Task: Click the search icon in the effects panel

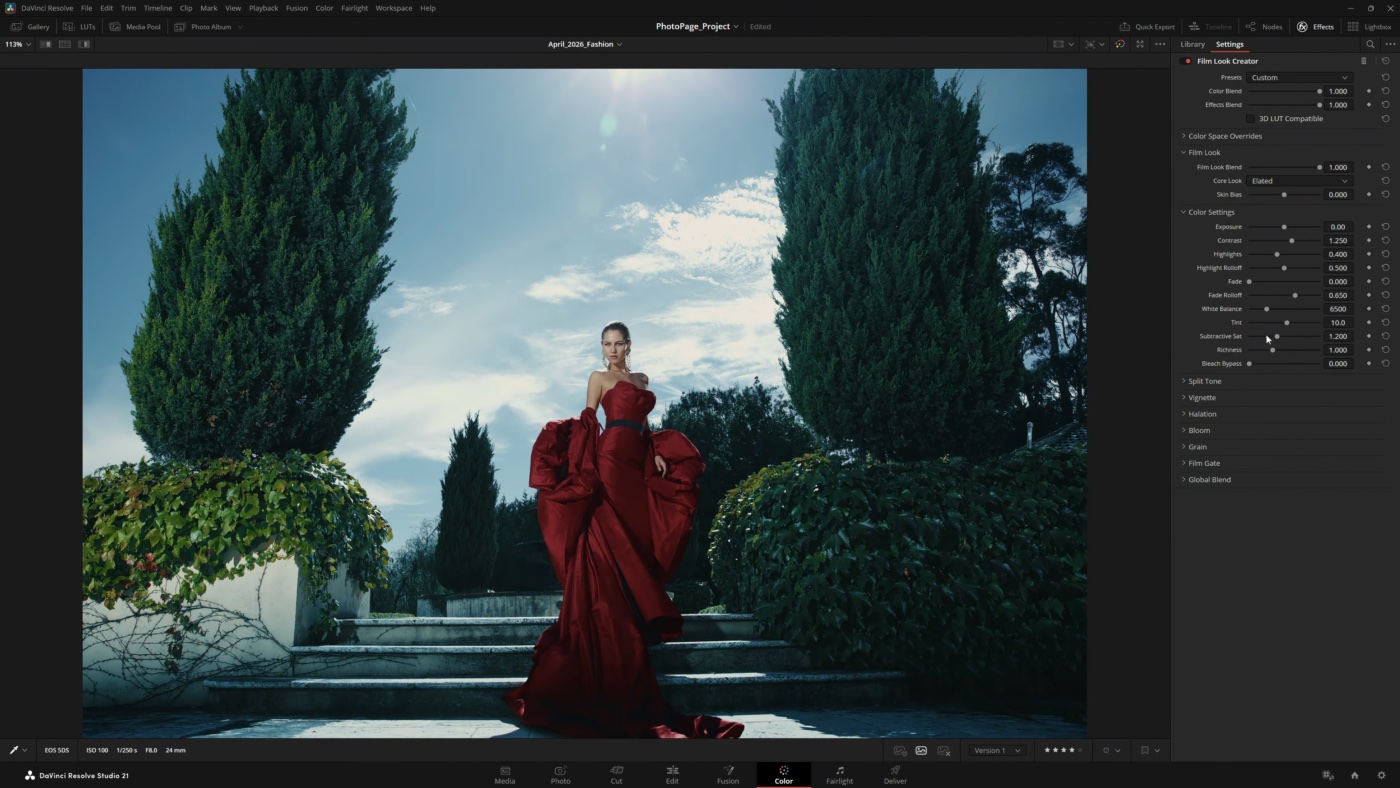Action: tap(1370, 44)
